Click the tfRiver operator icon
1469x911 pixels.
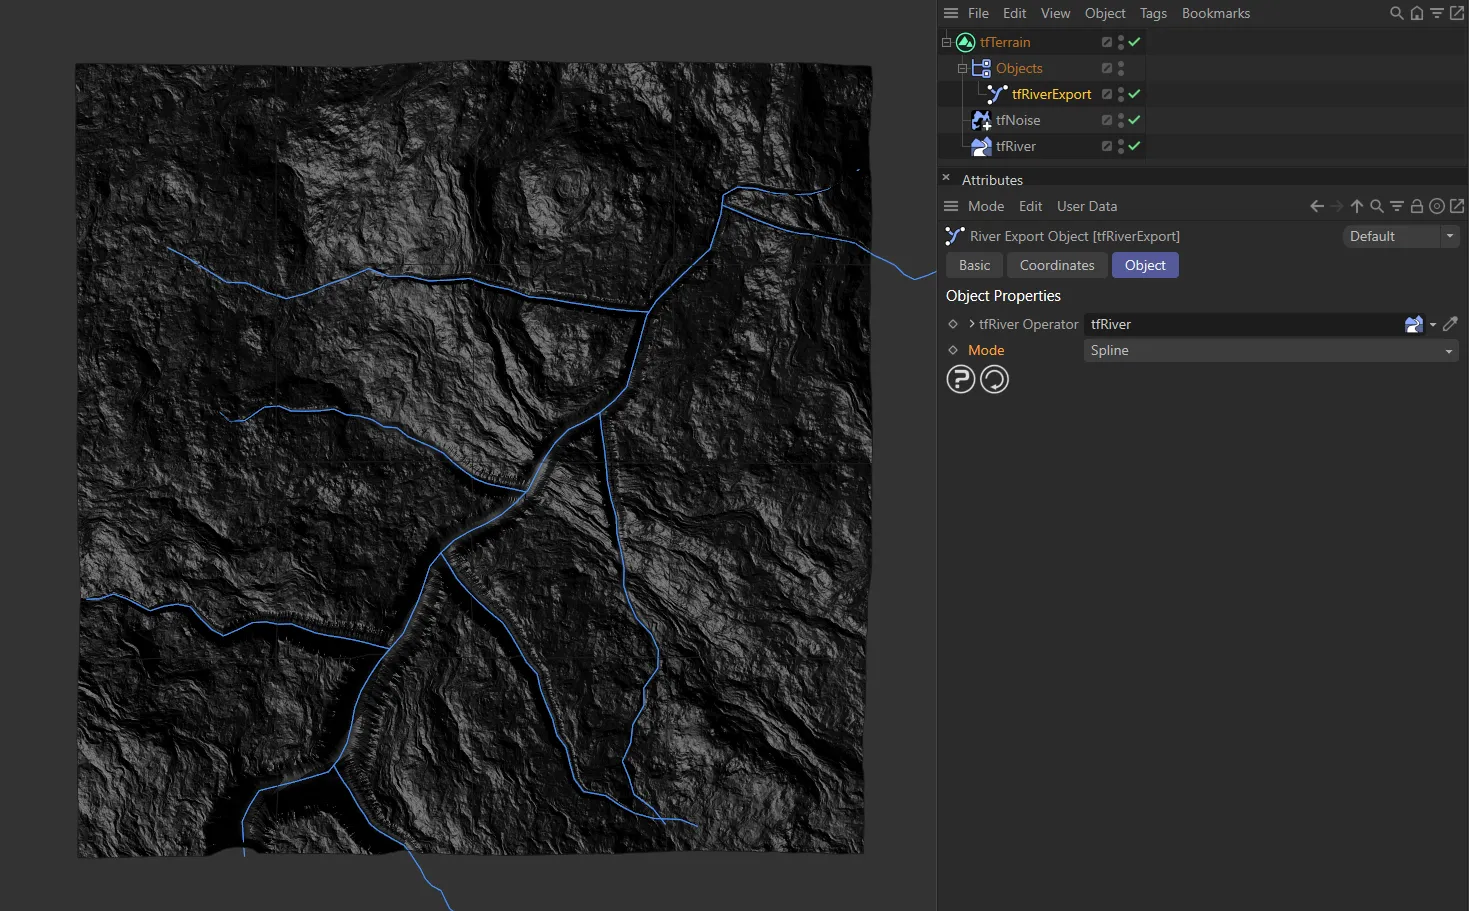(981, 146)
